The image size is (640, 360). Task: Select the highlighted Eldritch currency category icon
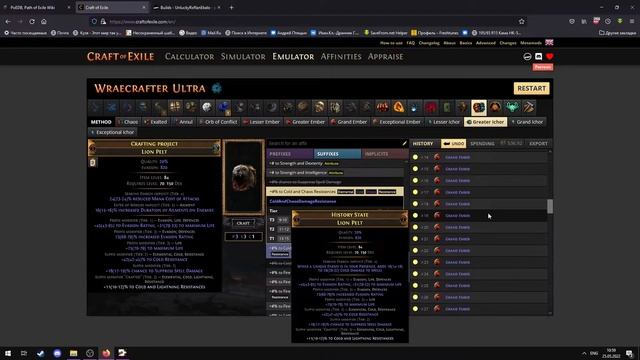coord(478,107)
